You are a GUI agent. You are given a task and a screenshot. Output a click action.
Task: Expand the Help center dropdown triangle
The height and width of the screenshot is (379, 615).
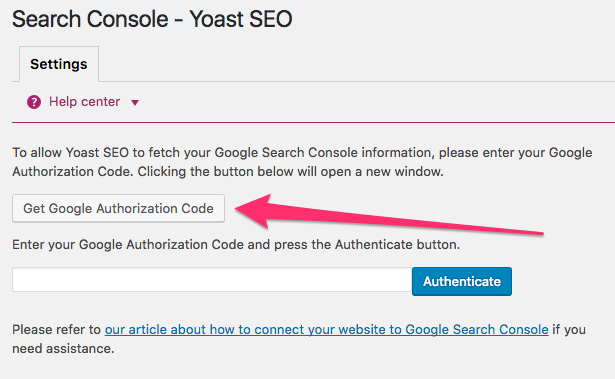pyautogui.click(x=135, y=103)
